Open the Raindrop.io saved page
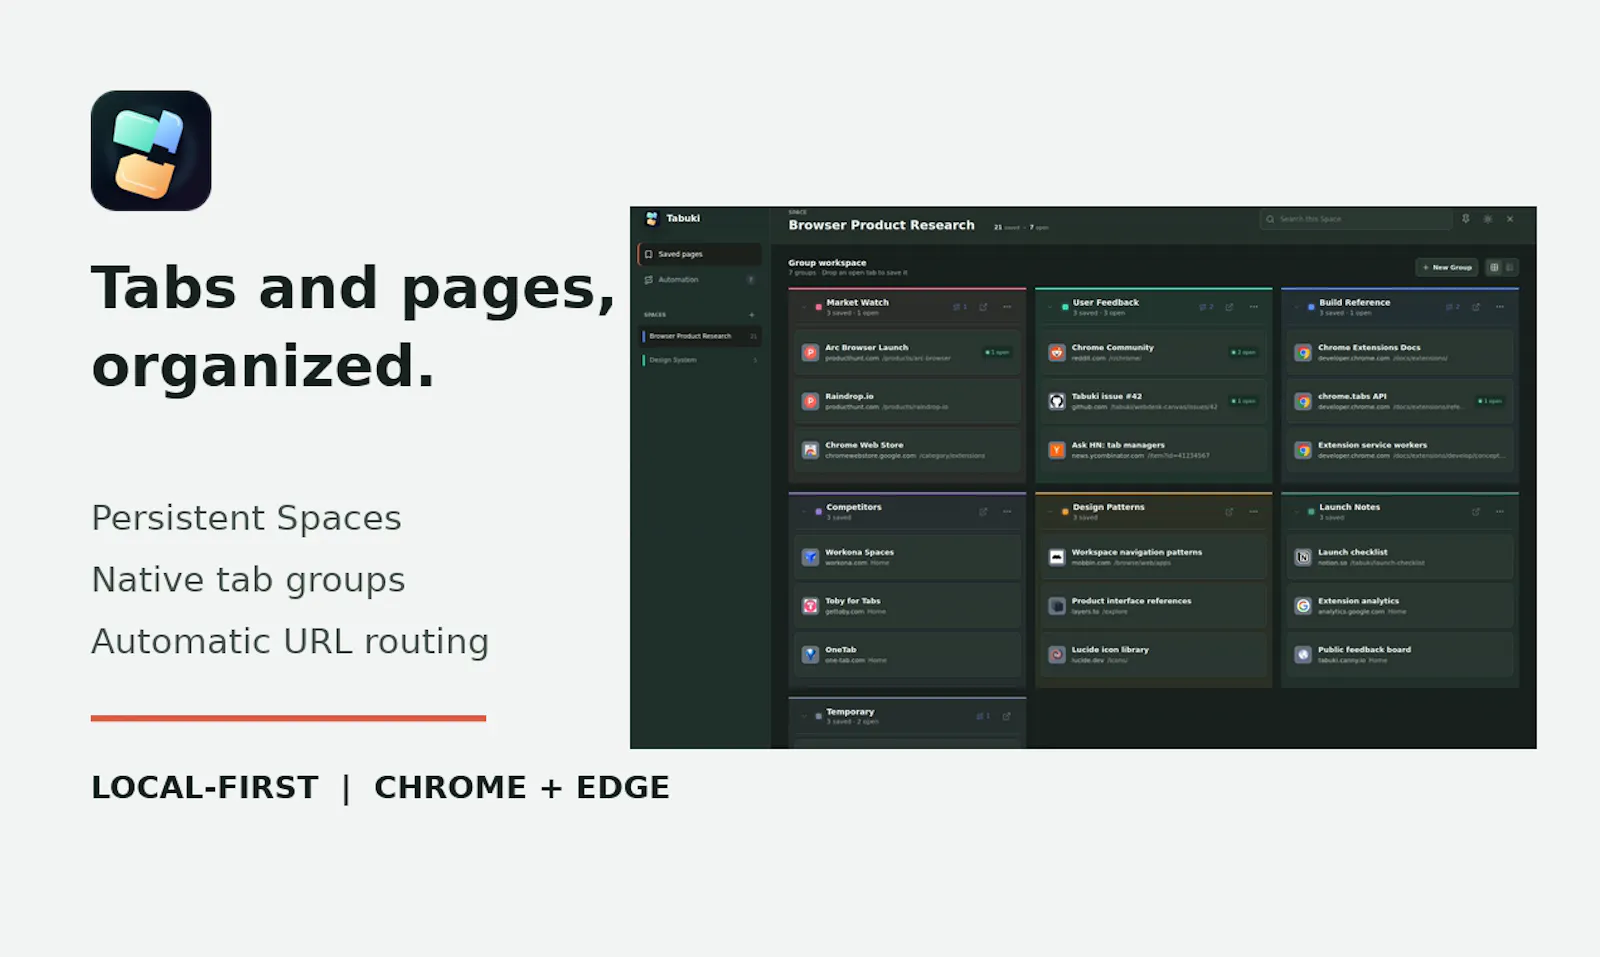Screen dimensions: 1600x957 907,401
